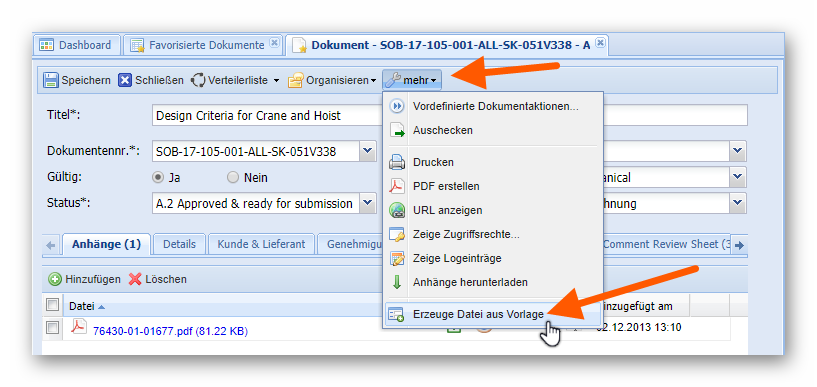Open the Details tab
817x387 pixels.
click(179, 244)
